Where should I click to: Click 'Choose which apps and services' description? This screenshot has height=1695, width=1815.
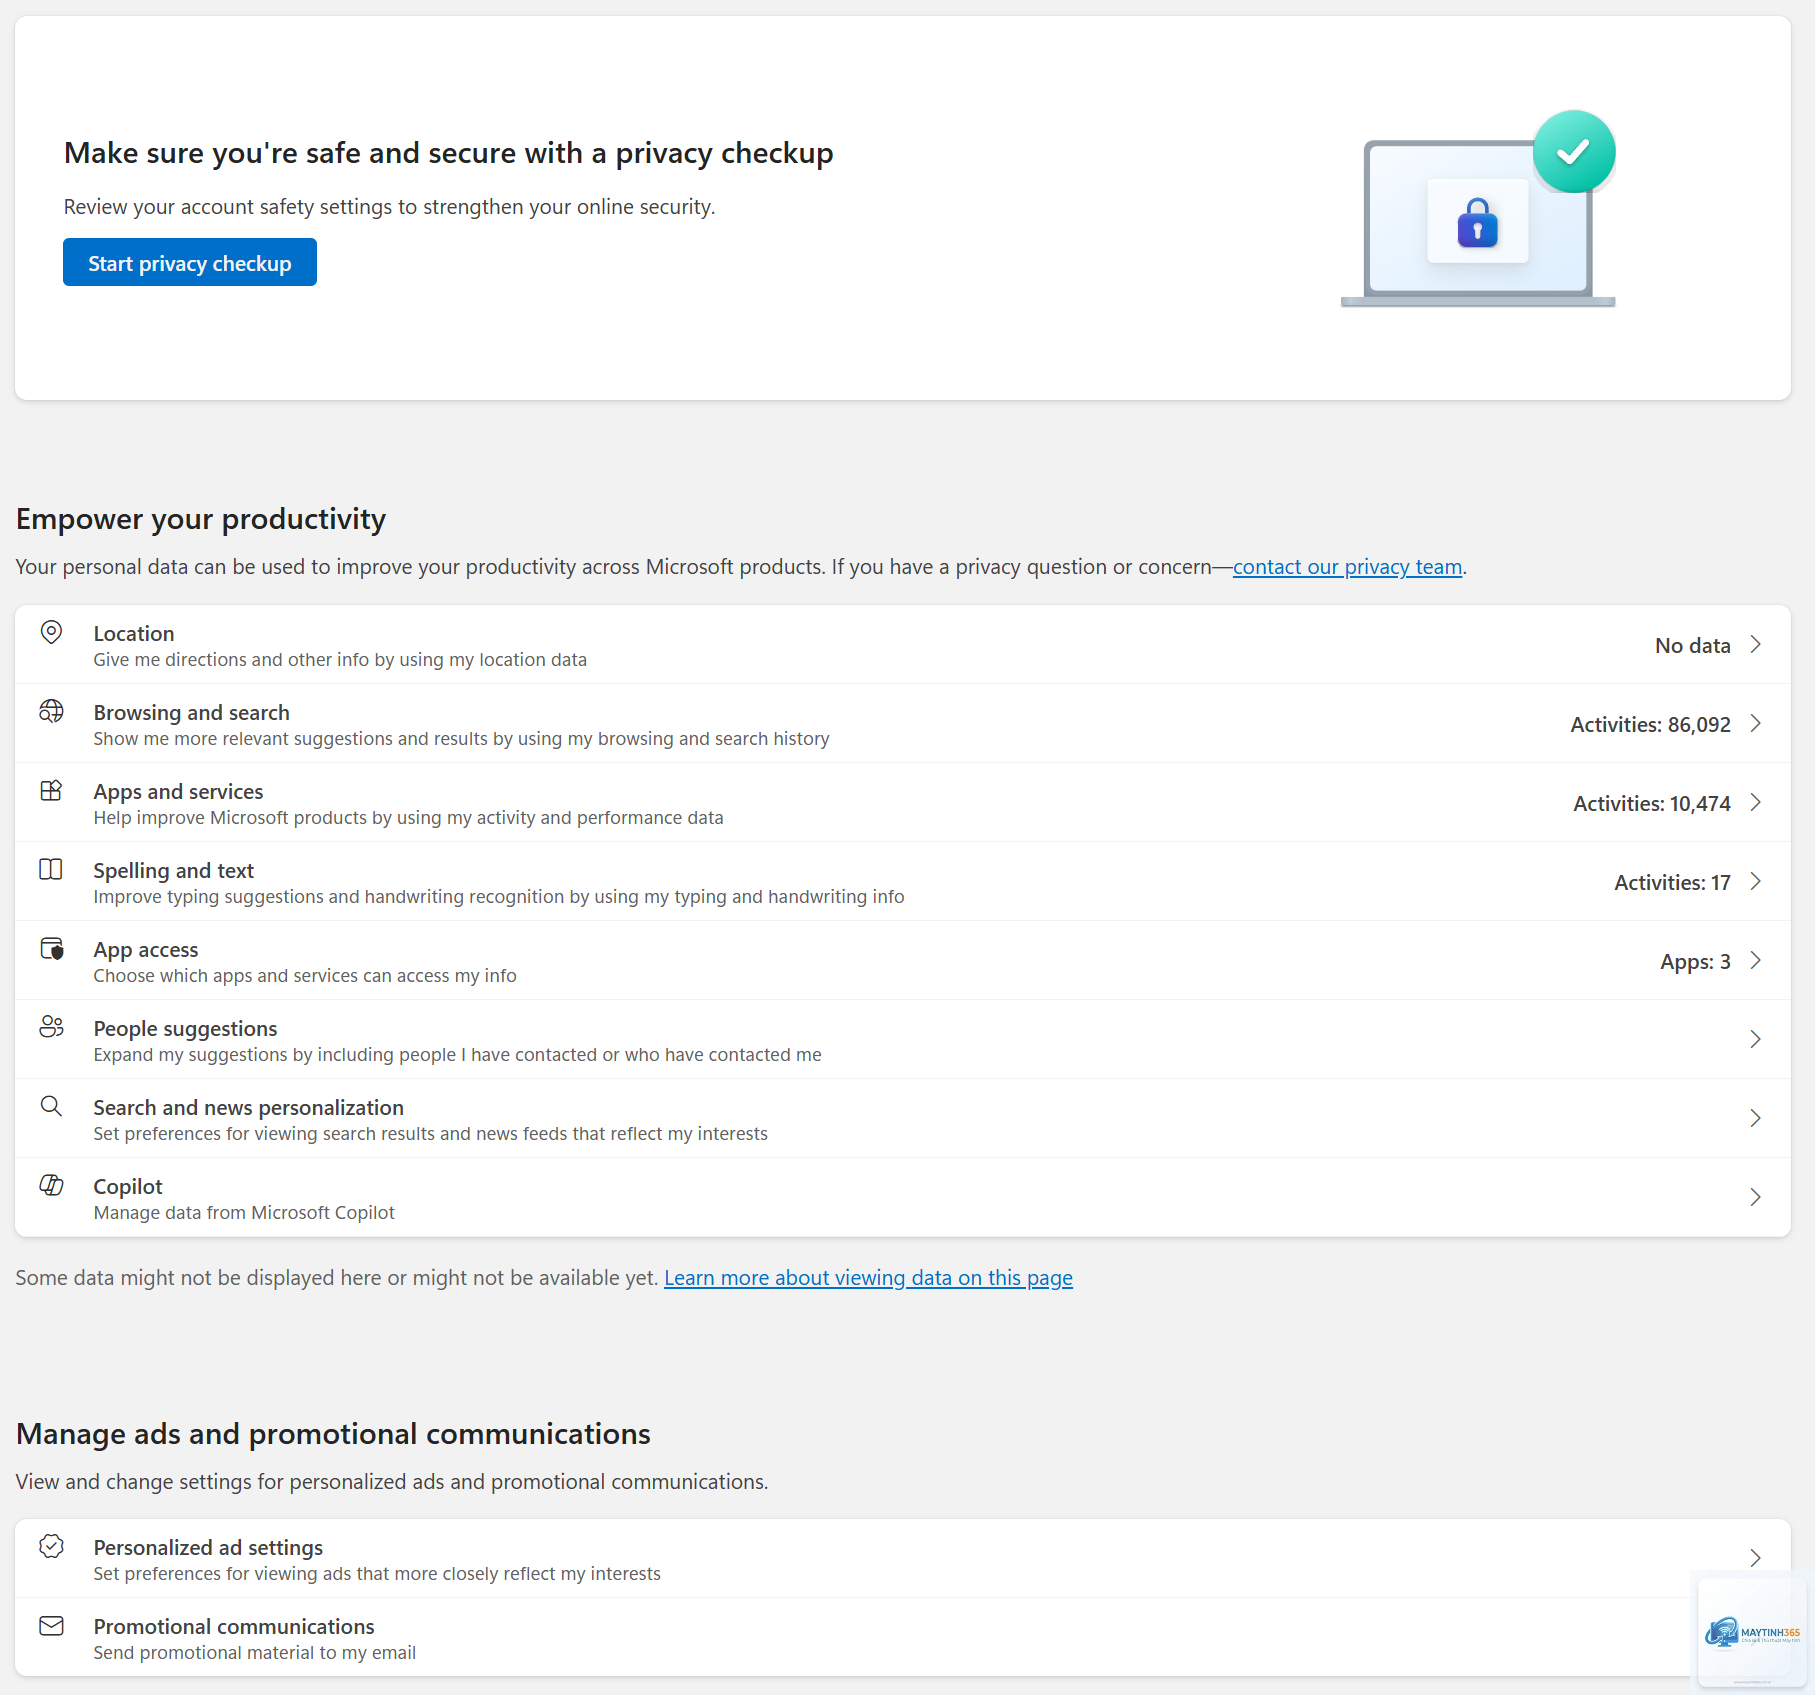305,975
